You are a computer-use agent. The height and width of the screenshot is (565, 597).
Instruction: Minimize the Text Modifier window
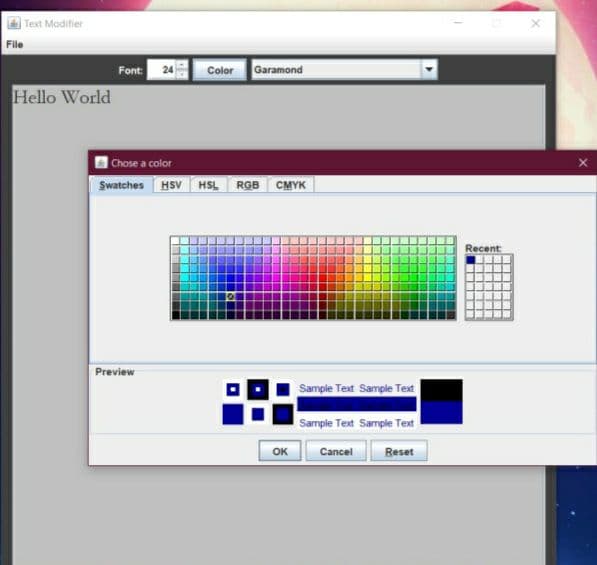[458, 23]
